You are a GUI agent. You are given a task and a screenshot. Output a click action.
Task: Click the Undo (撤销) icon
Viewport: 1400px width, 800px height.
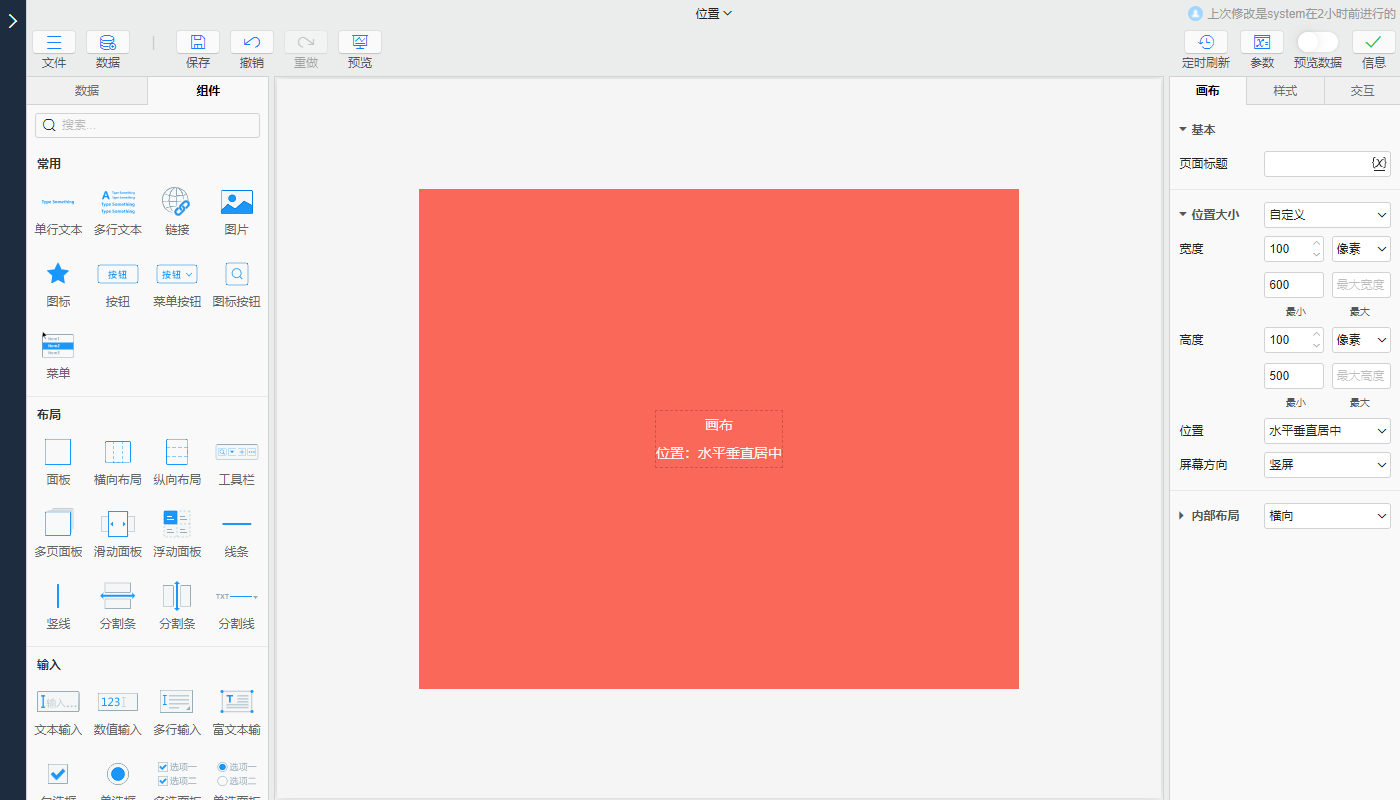[x=252, y=42]
